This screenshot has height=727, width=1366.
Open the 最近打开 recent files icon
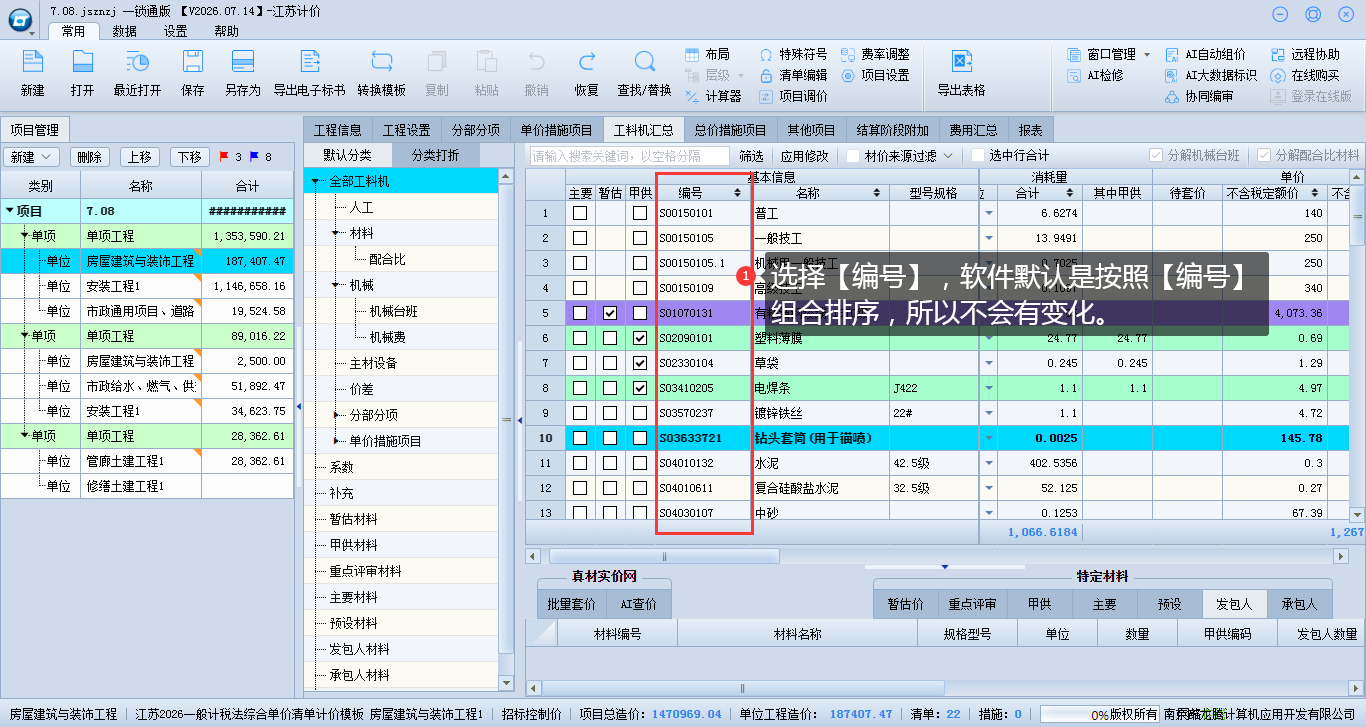click(137, 72)
